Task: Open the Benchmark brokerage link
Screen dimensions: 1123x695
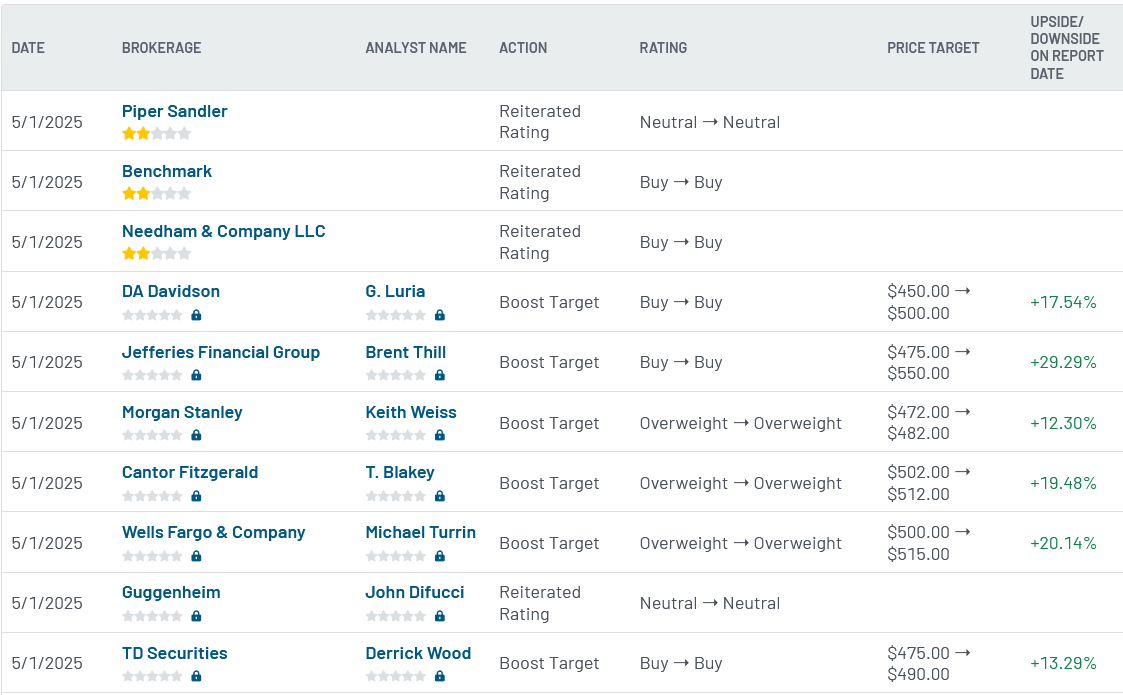Action: (167, 171)
